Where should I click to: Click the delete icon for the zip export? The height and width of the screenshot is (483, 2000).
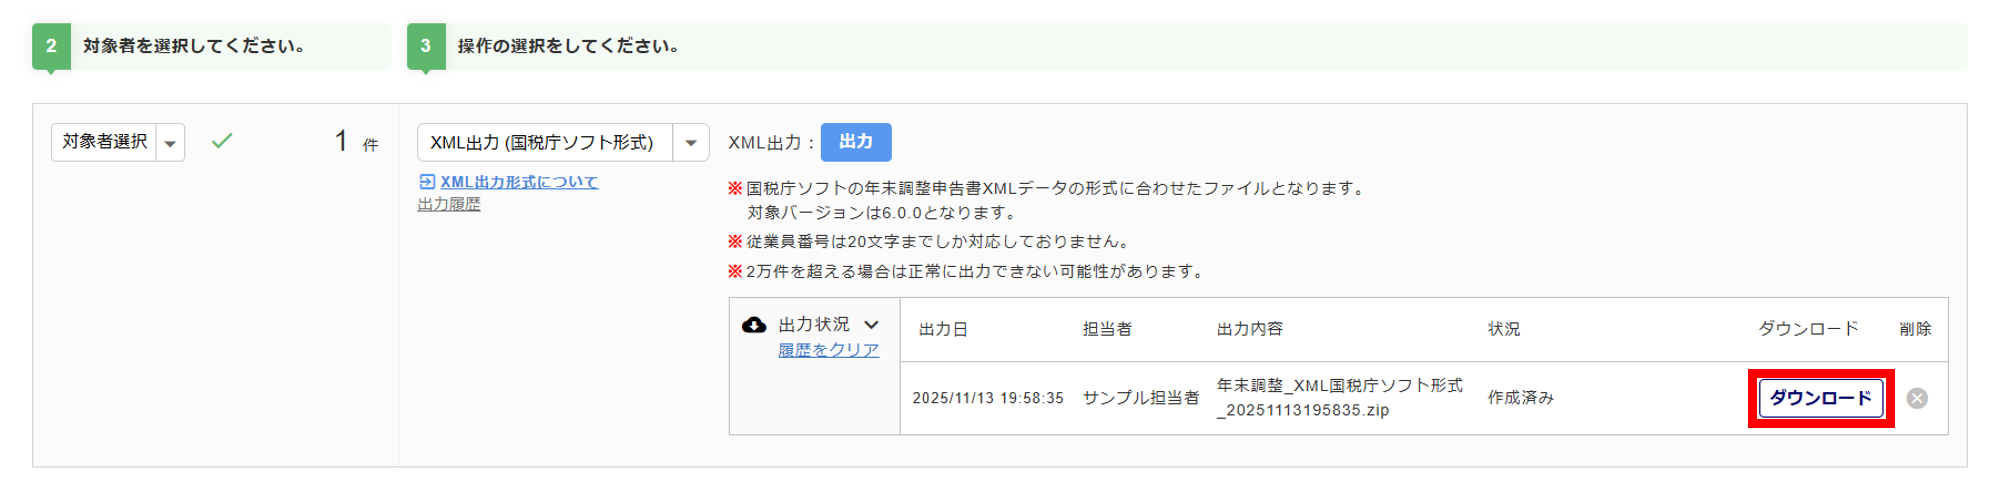pyautogui.click(x=1916, y=398)
